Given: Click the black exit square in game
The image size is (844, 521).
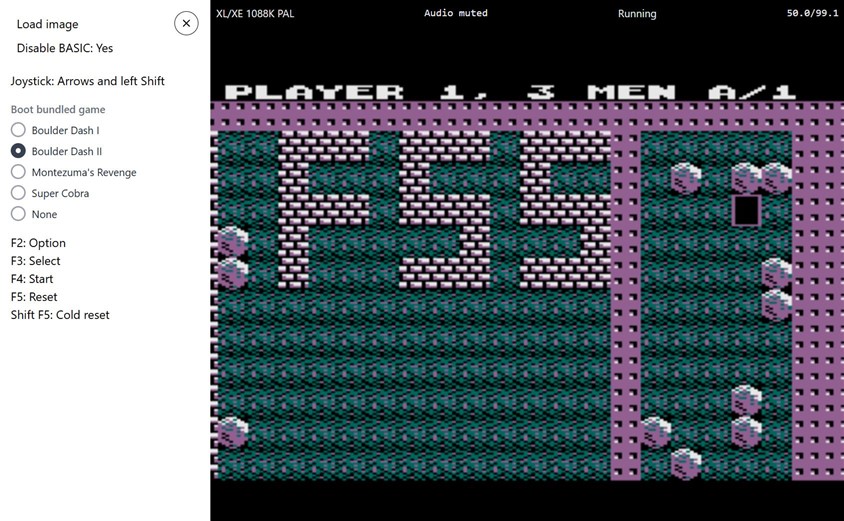Looking at the screenshot, I should pos(746,211).
